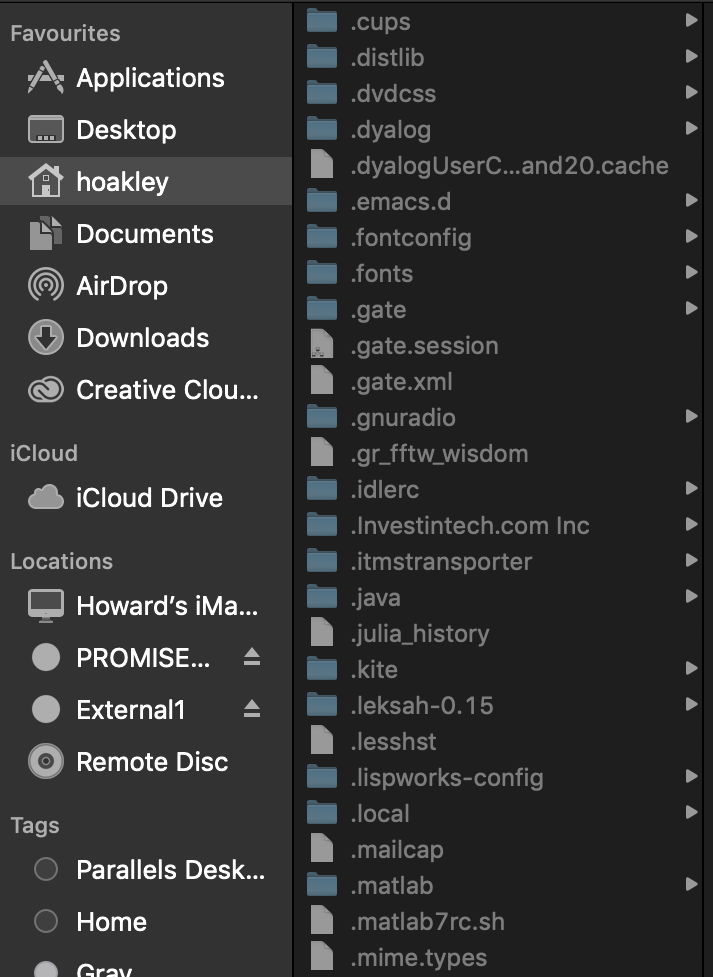Select the .lispworks-config folder
The image size is (713, 977).
[x=446, y=777]
